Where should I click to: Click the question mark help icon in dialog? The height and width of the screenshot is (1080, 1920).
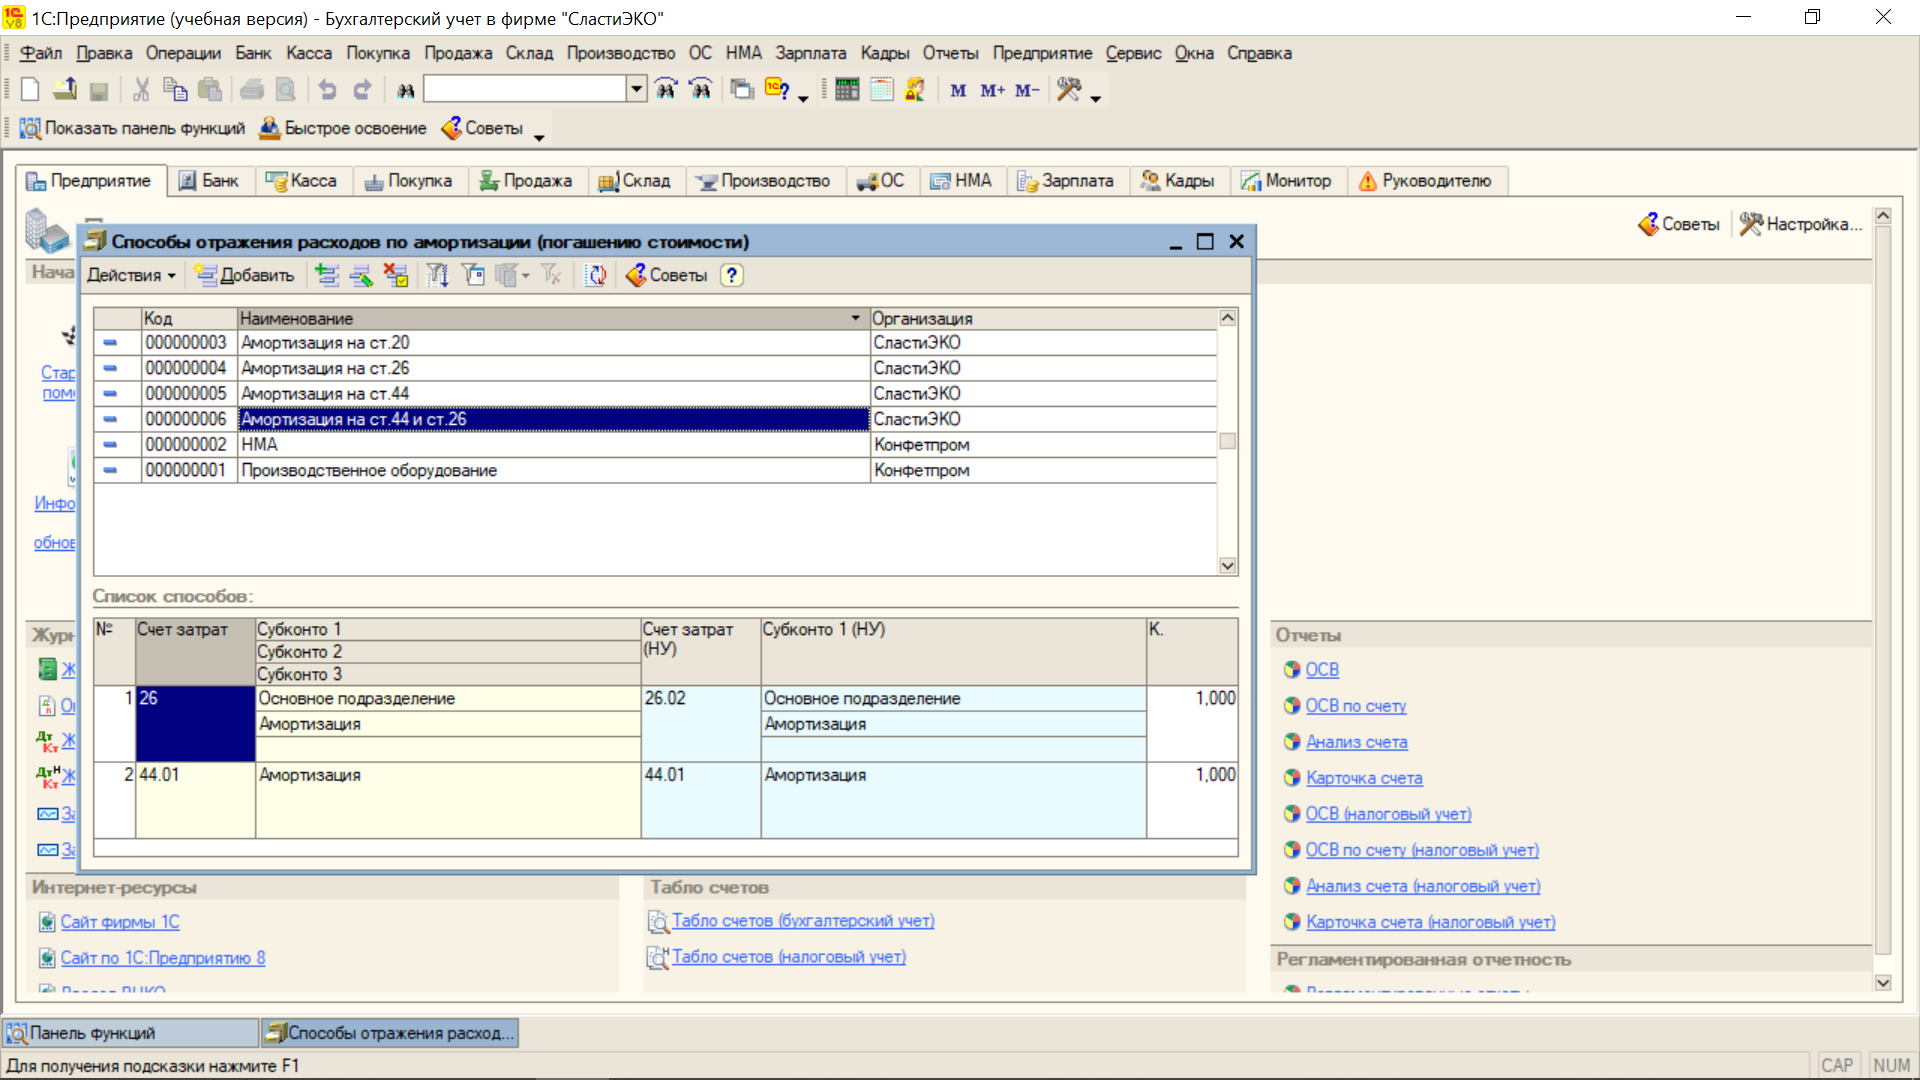coord(732,275)
